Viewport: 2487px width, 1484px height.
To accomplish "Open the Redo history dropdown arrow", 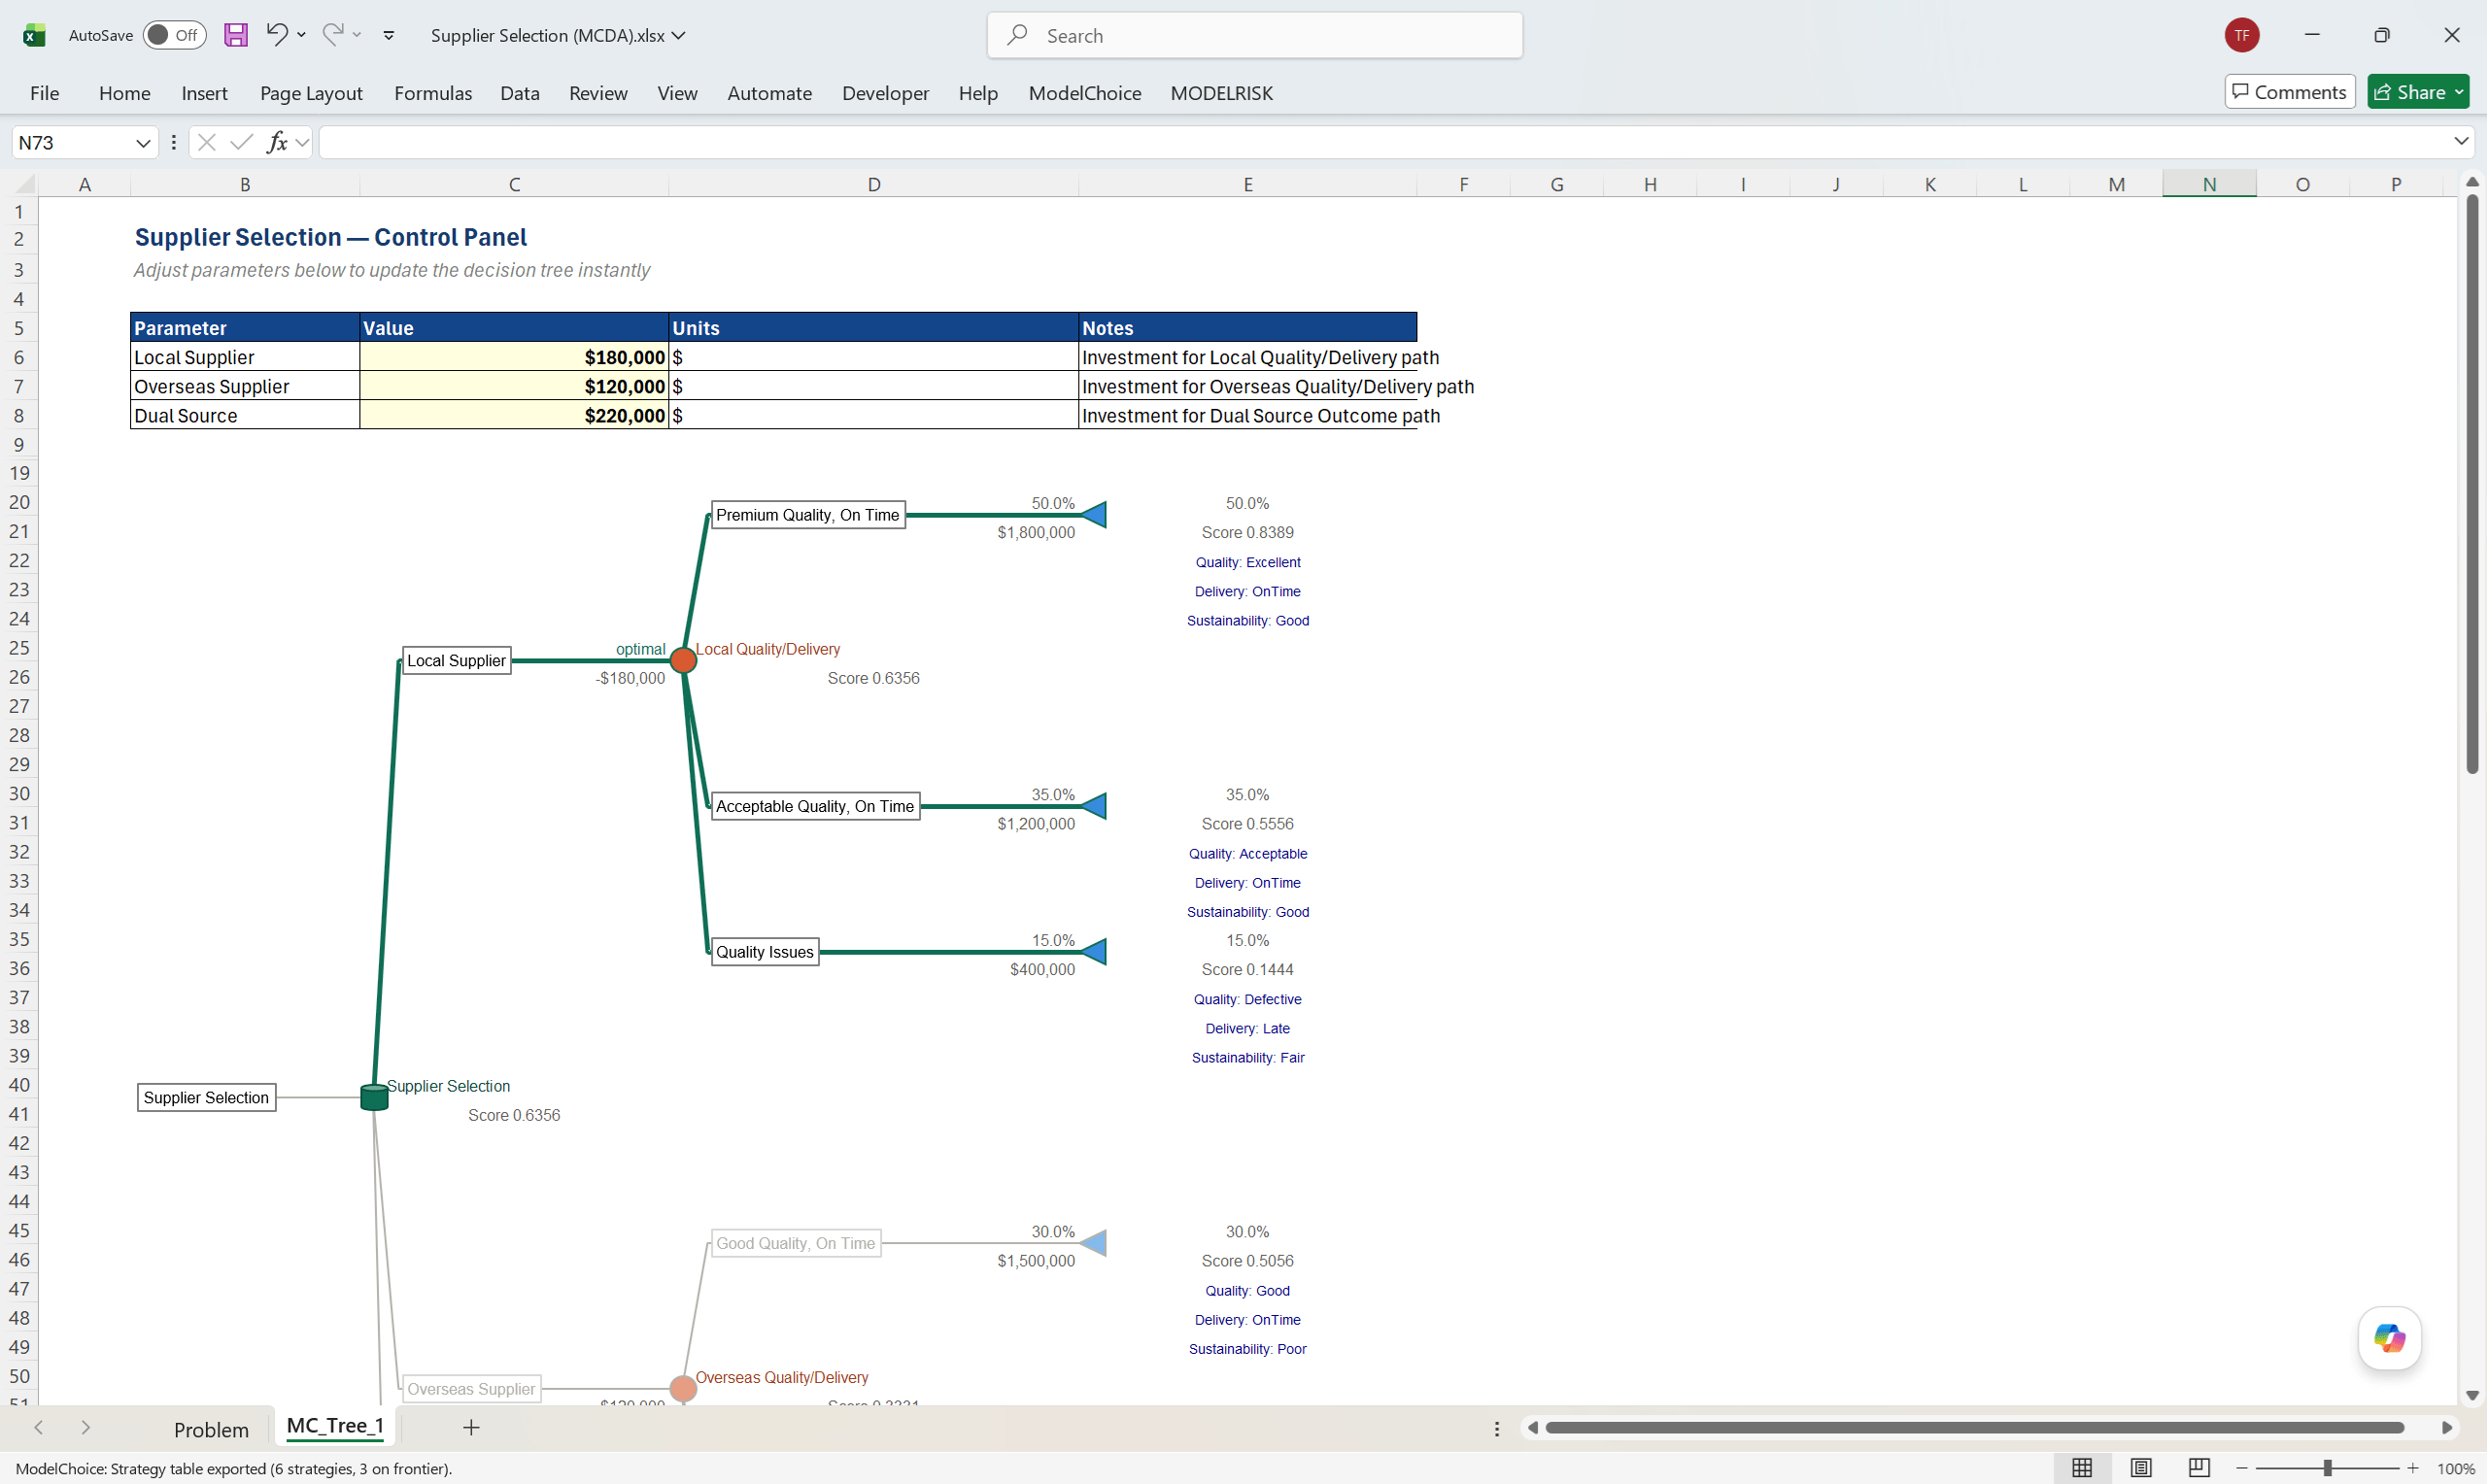I will coord(357,35).
